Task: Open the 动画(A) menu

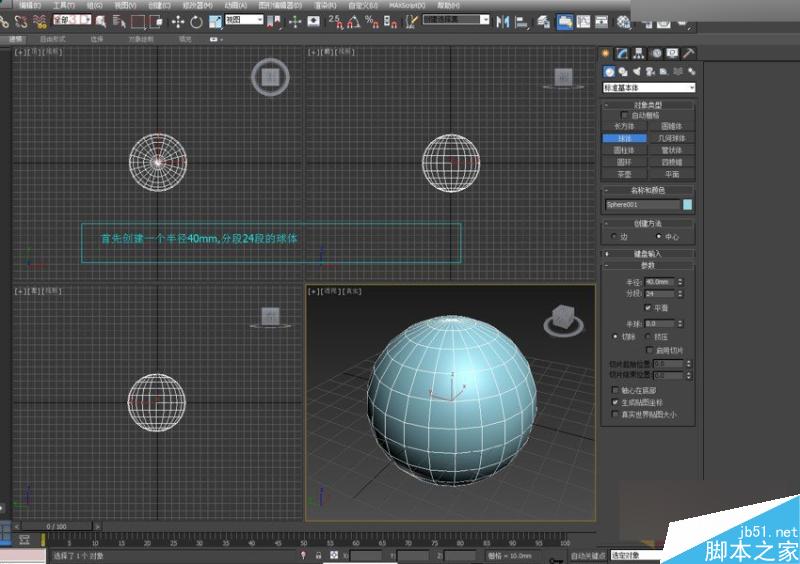Action: tap(235, 5)
